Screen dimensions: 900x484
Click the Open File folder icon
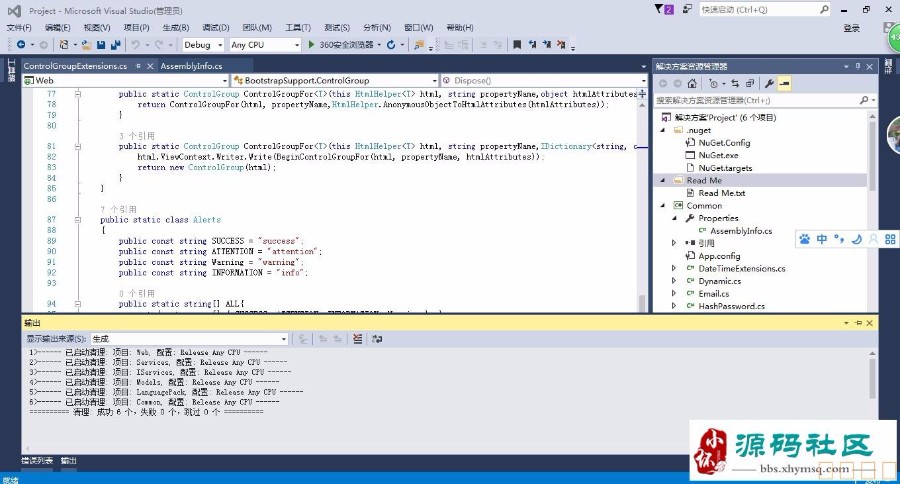click(86, 44)
